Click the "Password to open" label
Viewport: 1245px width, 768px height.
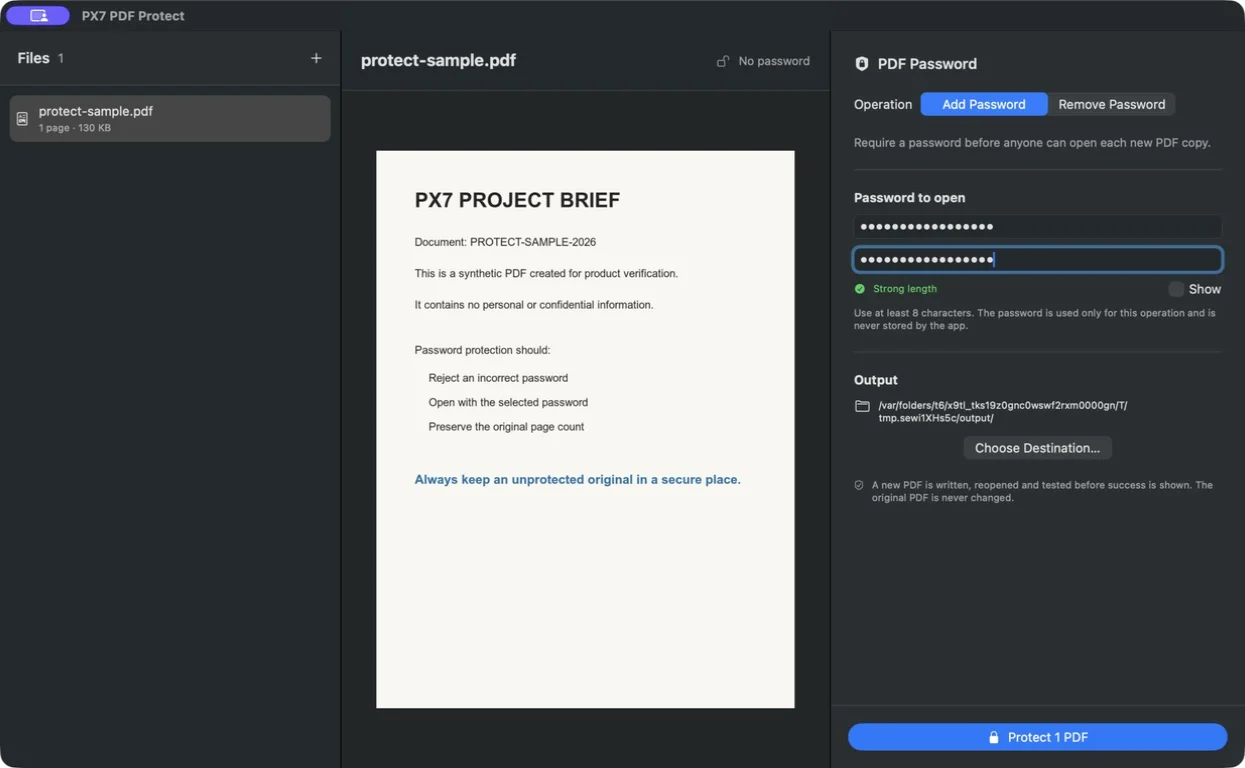pos(909,198)
